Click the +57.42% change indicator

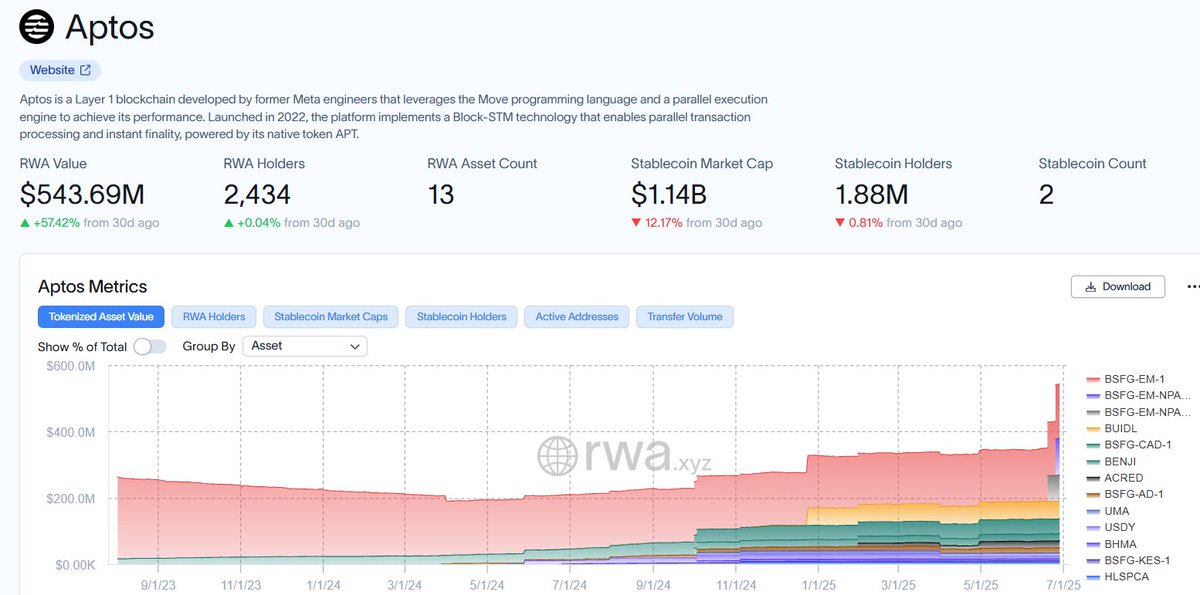click(50, 223)
